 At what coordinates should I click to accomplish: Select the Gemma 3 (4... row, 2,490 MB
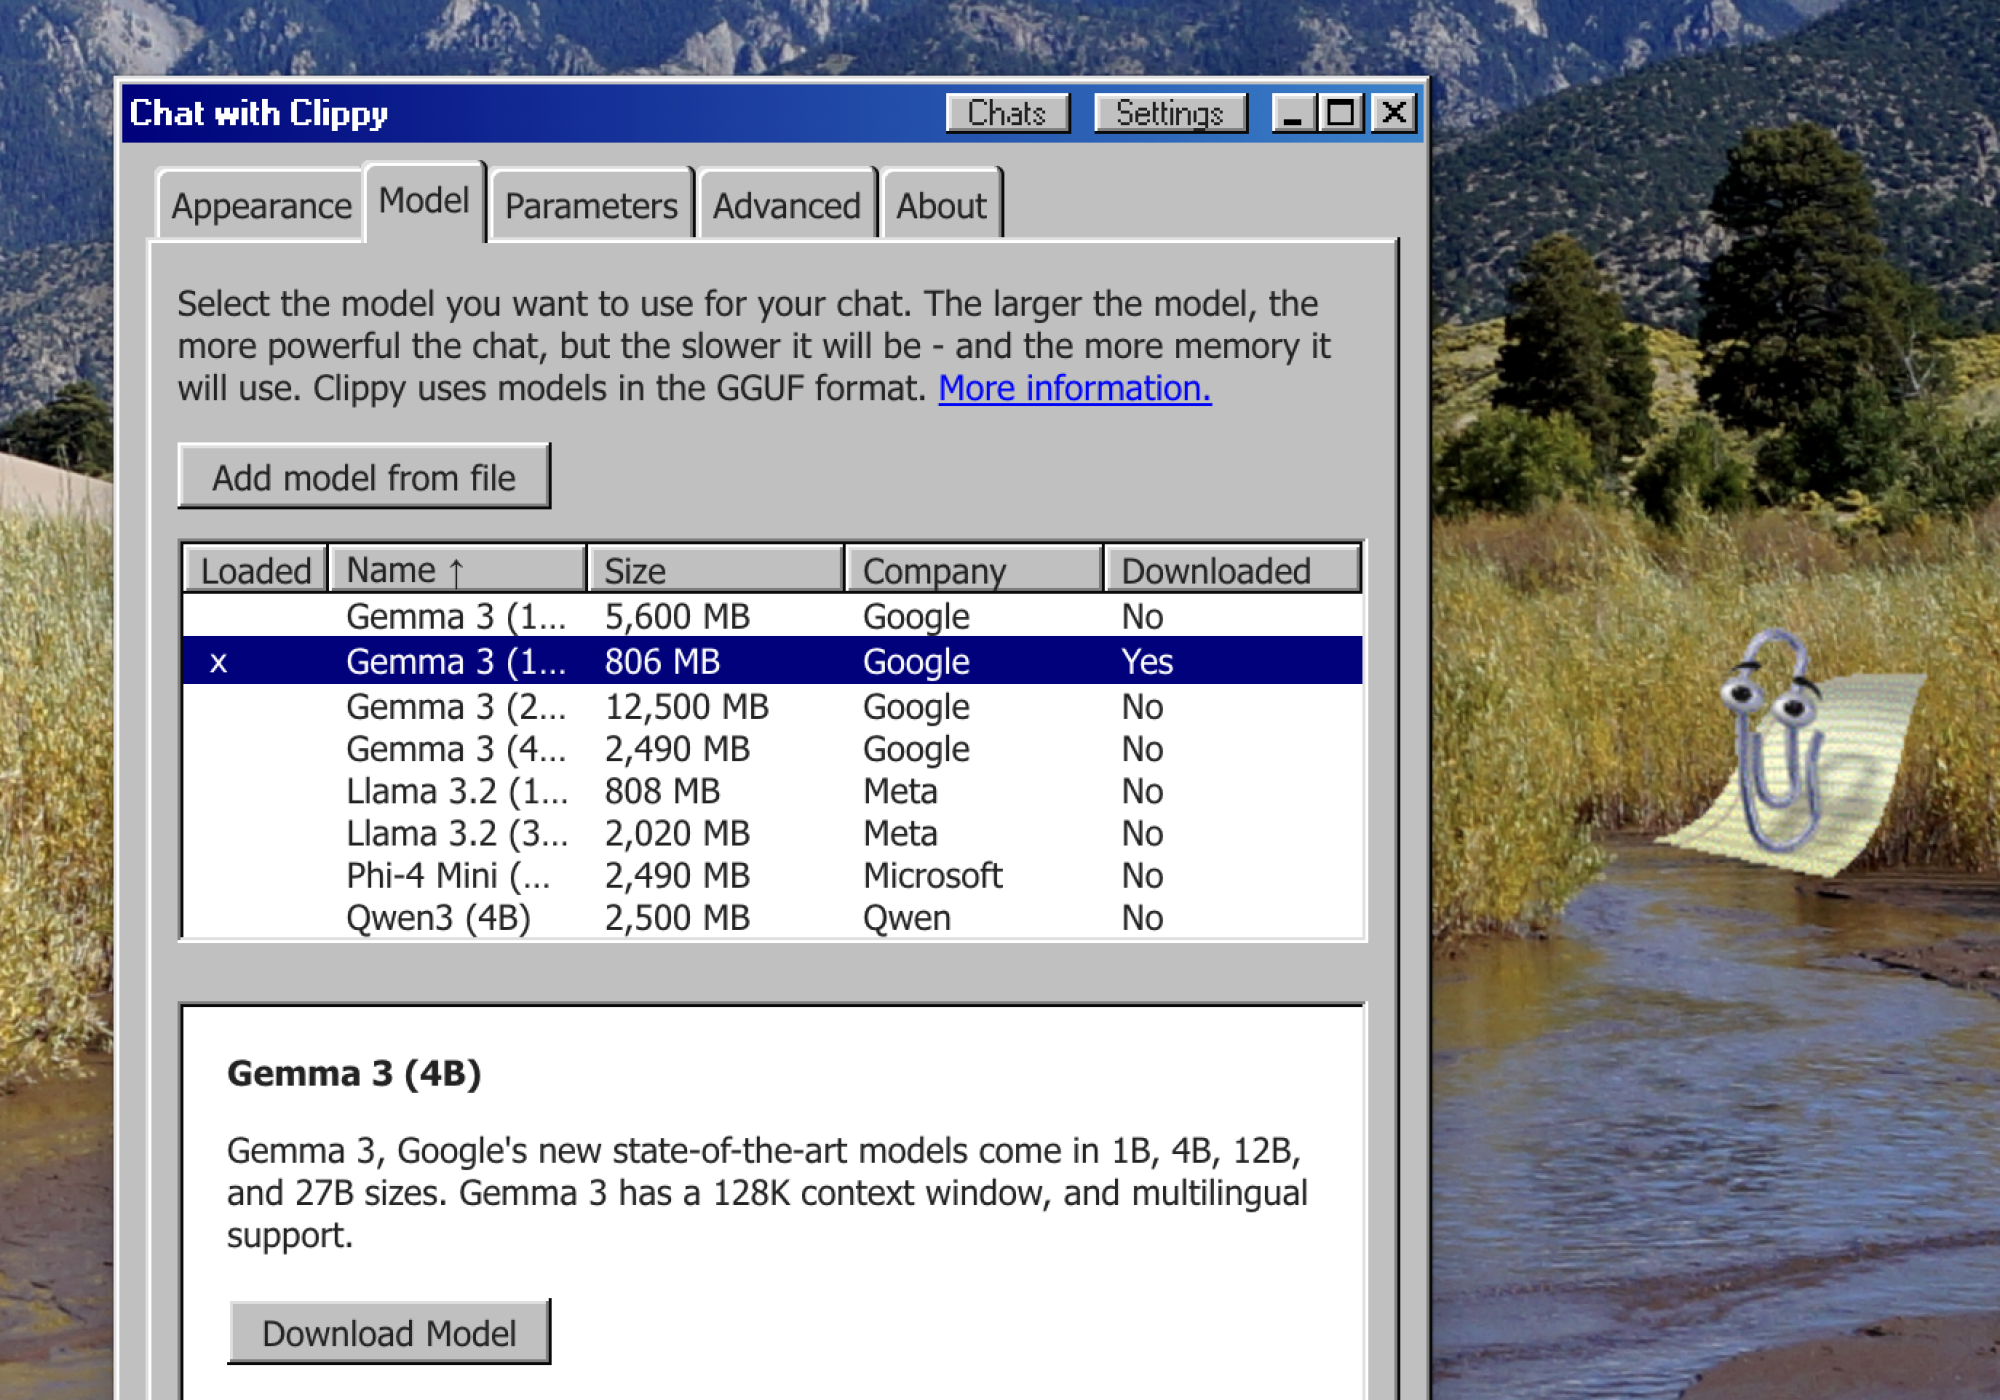click(772, 749)
